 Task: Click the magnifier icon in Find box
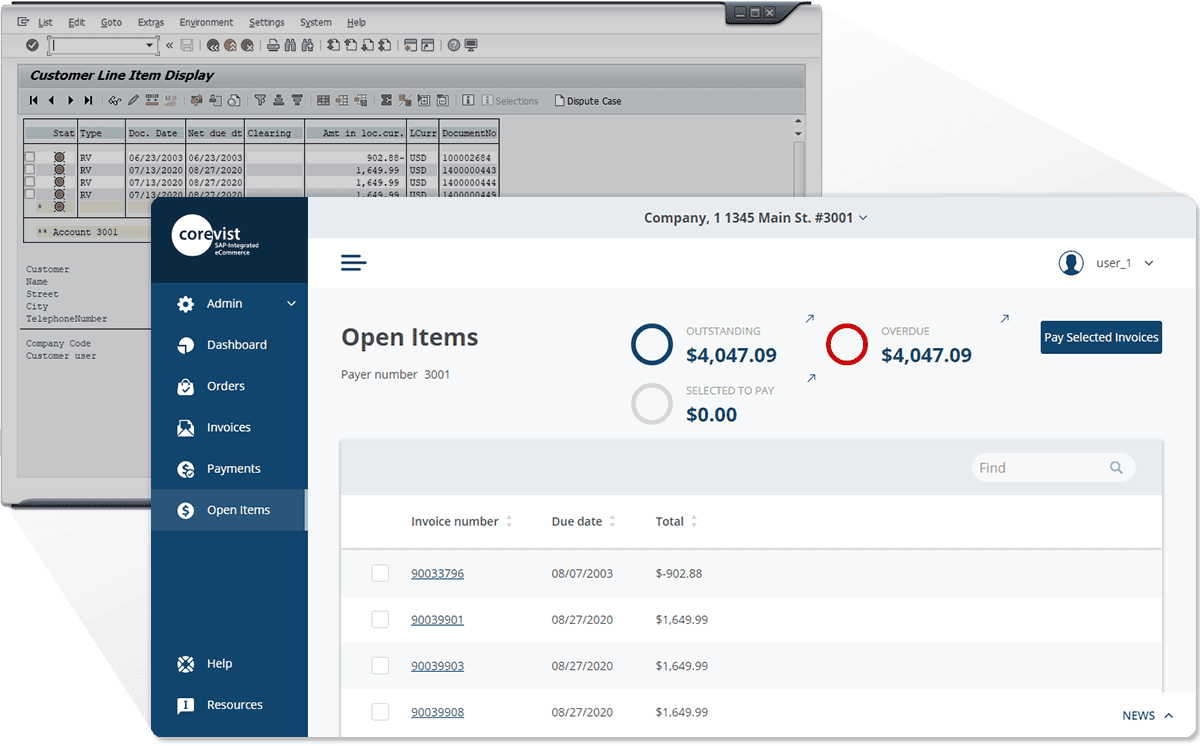(x=1116, y=467)
